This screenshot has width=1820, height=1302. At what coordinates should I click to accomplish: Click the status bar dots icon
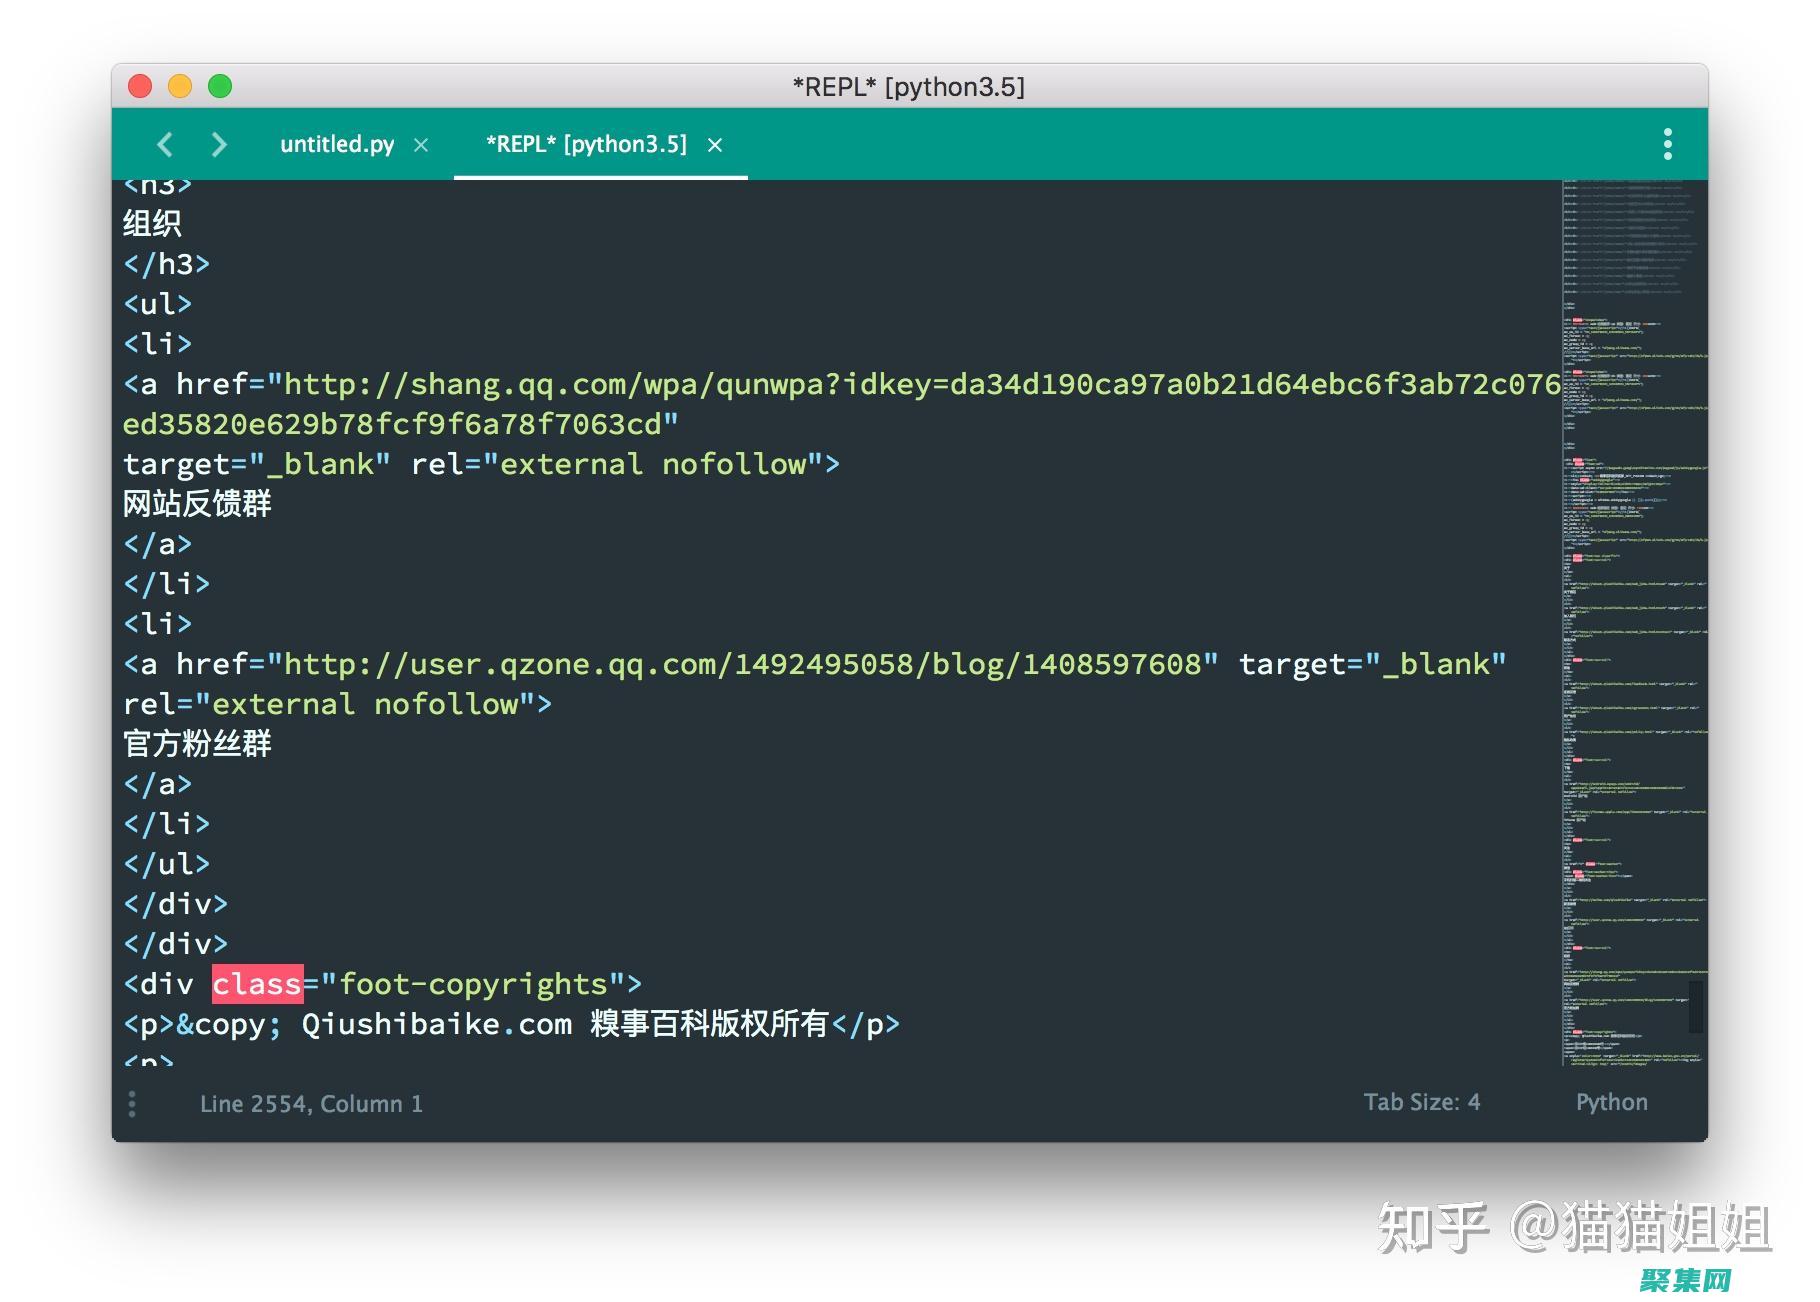point(132,1104)
